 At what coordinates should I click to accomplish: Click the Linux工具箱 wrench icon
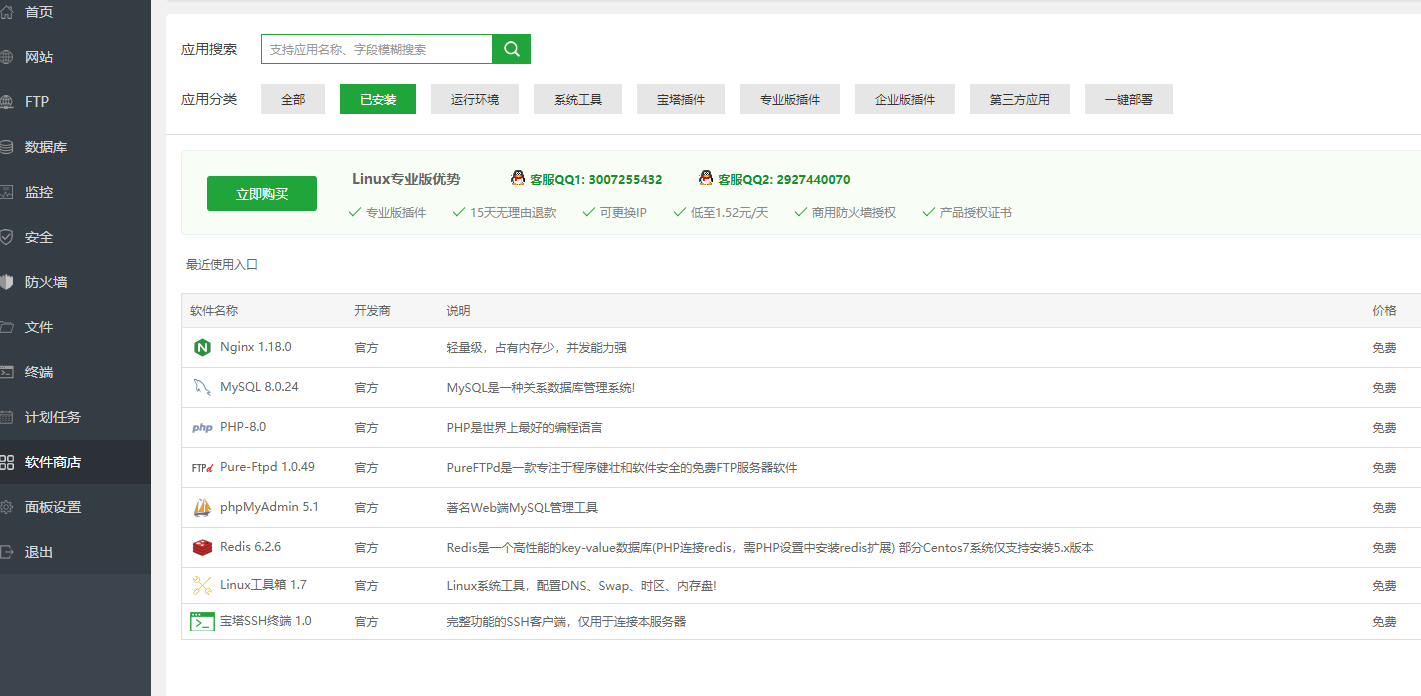point(202,585)
